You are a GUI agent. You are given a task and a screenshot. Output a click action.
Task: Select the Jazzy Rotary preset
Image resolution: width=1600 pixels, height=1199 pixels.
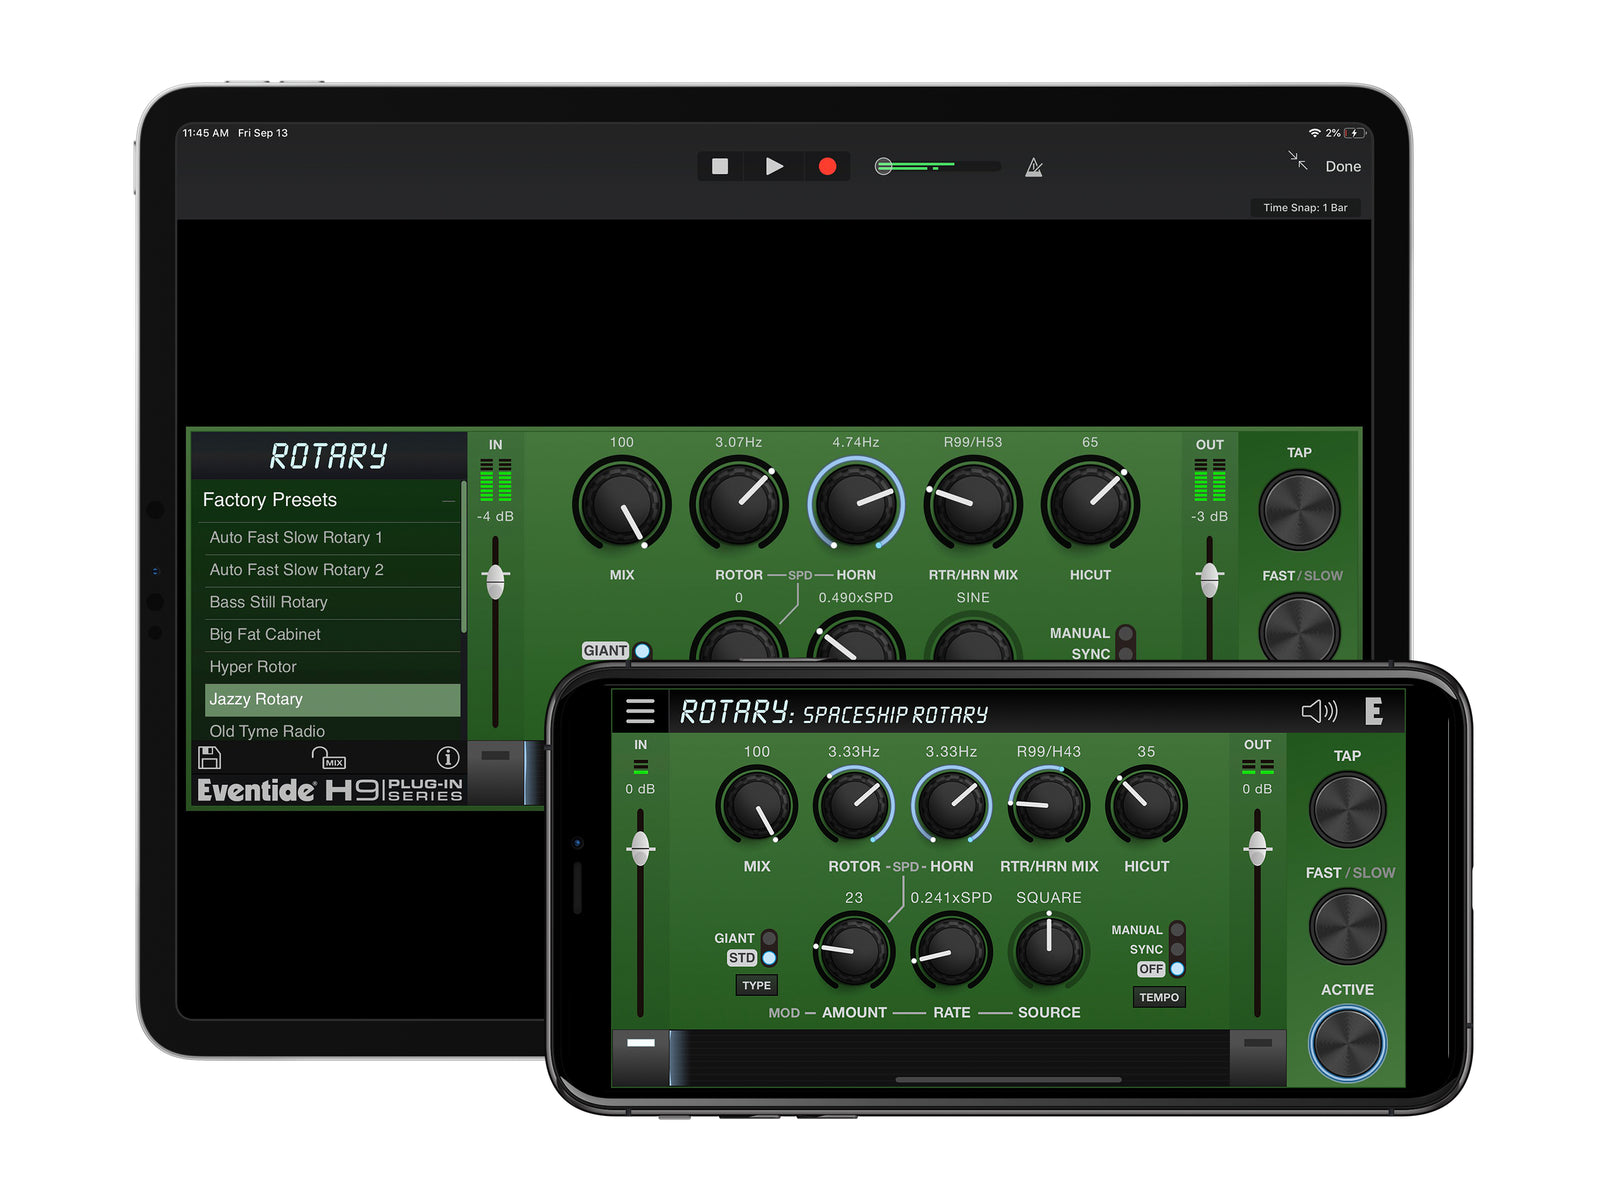332,699
